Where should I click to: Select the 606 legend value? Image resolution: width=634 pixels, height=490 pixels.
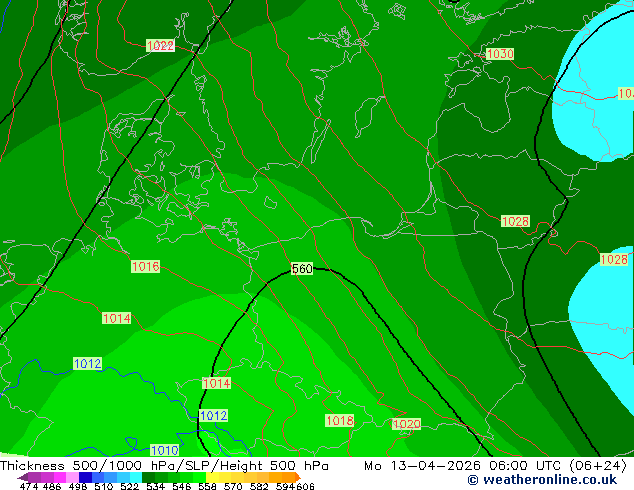point(304,486)
